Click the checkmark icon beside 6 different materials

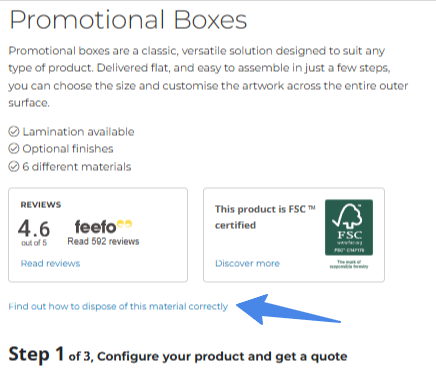click(x=14, y=166)
